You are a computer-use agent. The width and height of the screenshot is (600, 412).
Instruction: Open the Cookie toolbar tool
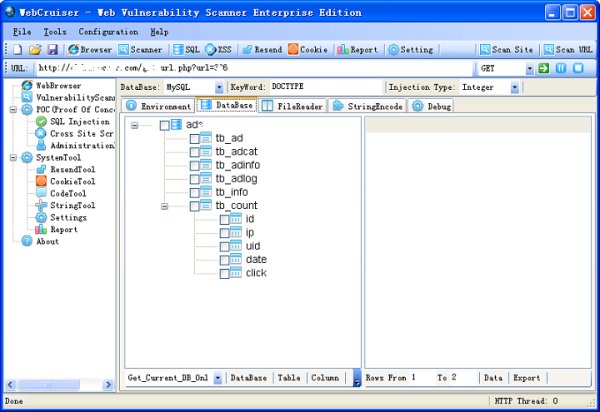click(x=308, y=49)
